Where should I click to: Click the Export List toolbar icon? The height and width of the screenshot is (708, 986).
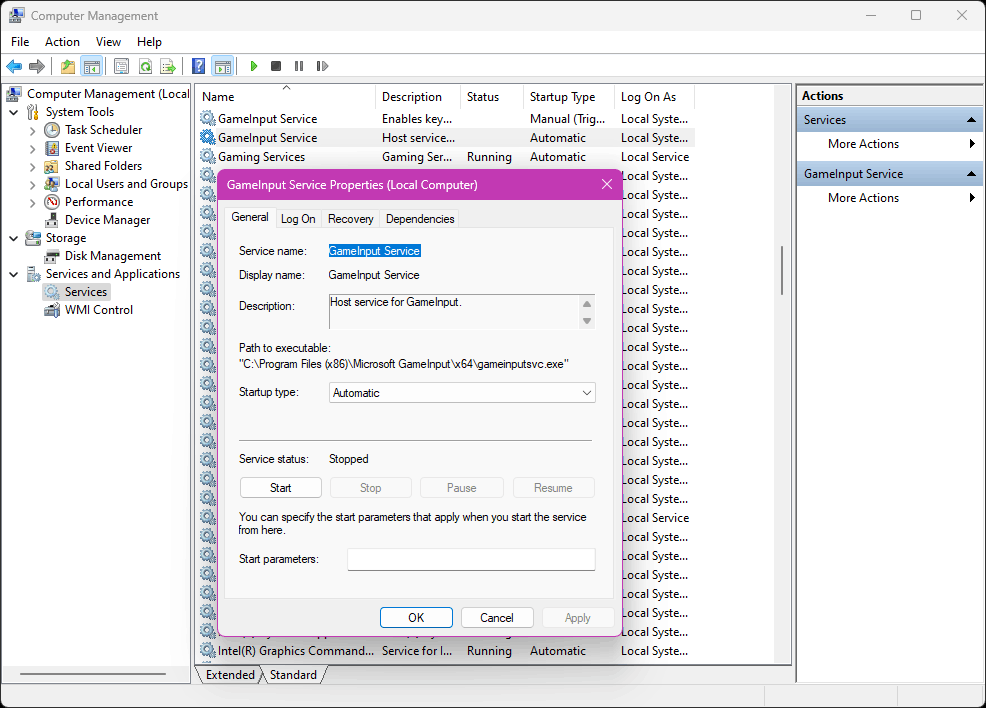168,66
